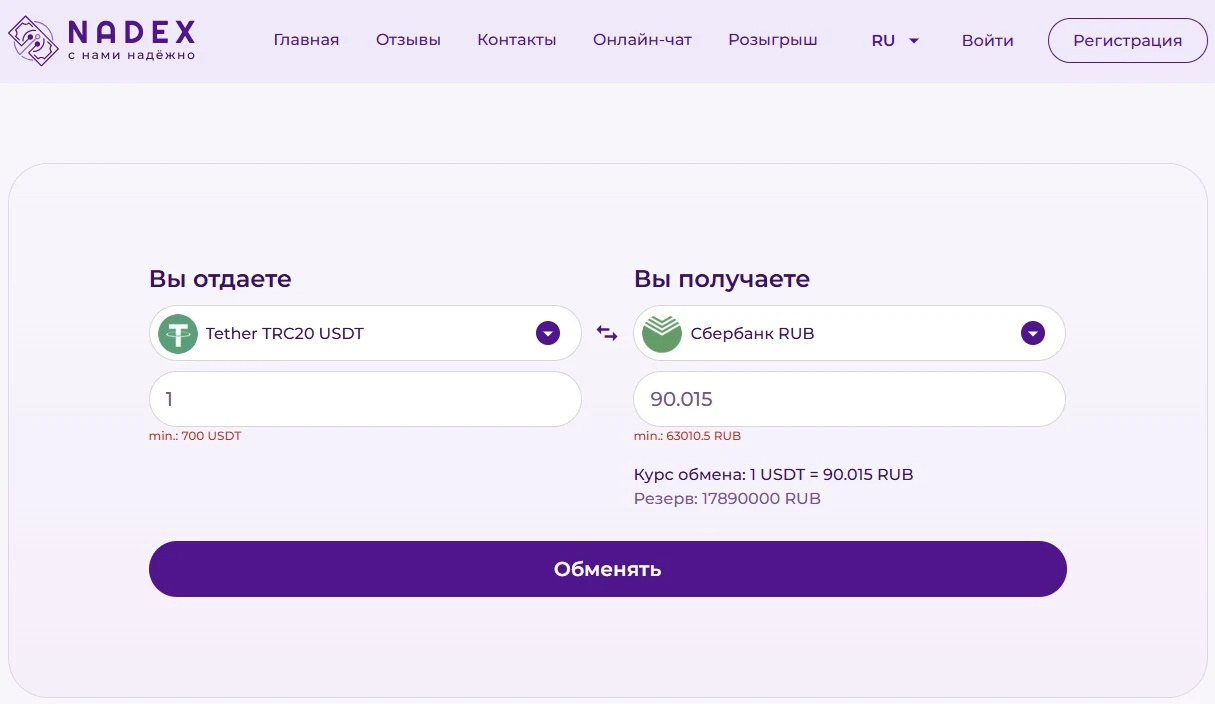
Task: Select the Сбербанк RUB currency box
Action: [x=849, y=333]
